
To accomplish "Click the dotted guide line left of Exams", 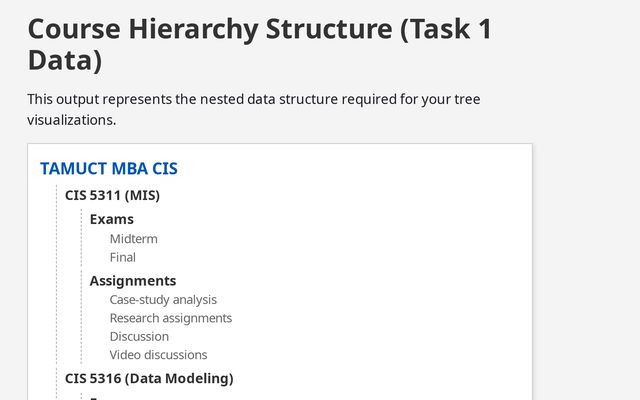I will coord(57,219).
